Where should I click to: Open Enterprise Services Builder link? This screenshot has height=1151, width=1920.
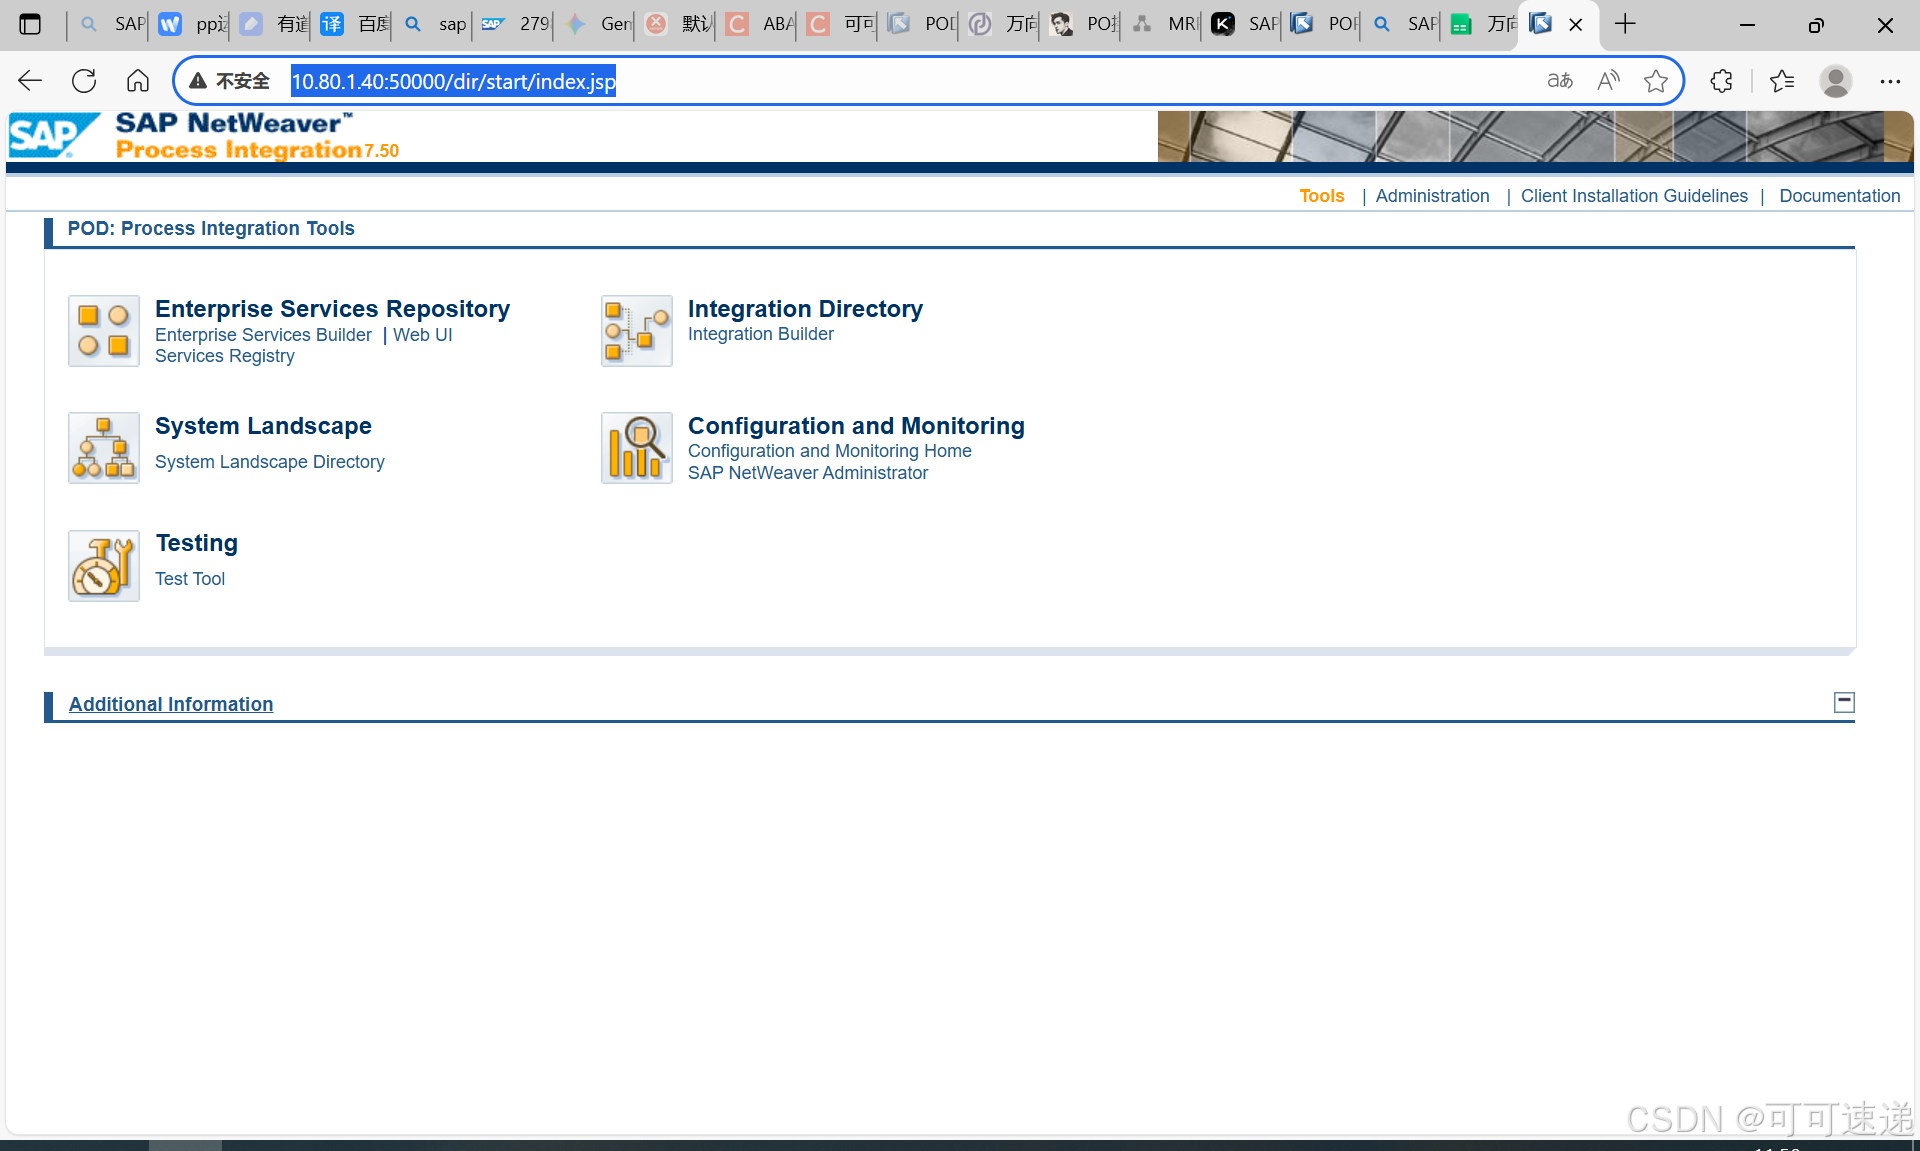pyautogui.click(x=263, y=335)
